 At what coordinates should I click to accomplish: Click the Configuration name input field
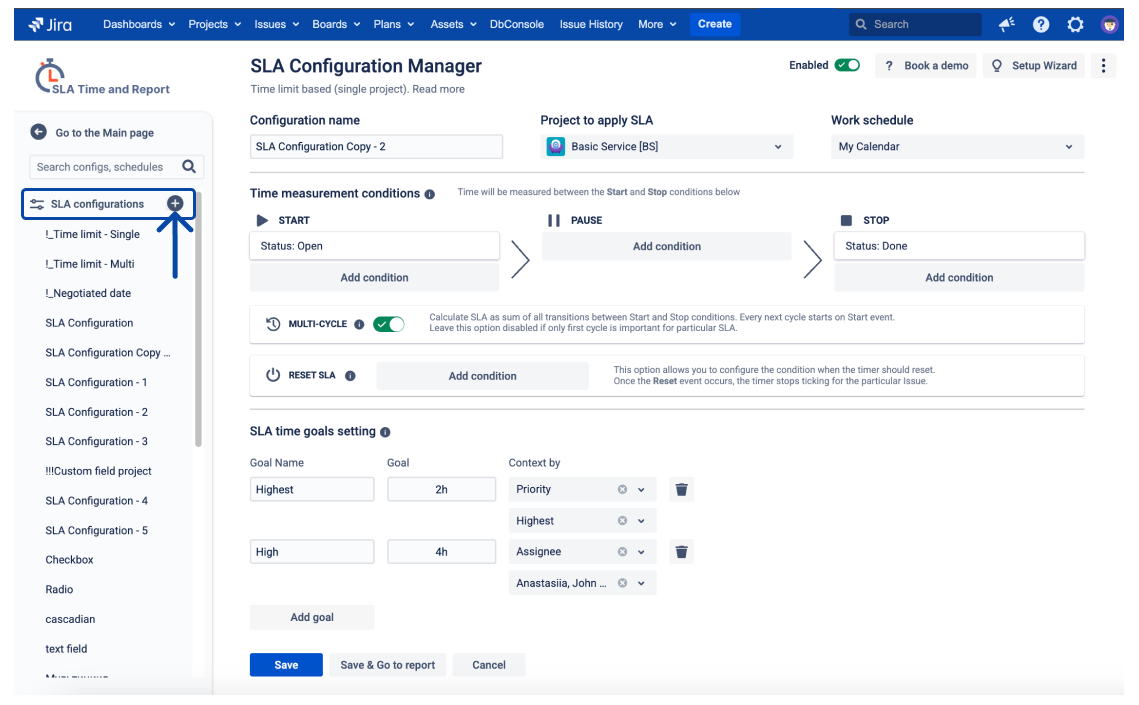[x=376, y=147]
